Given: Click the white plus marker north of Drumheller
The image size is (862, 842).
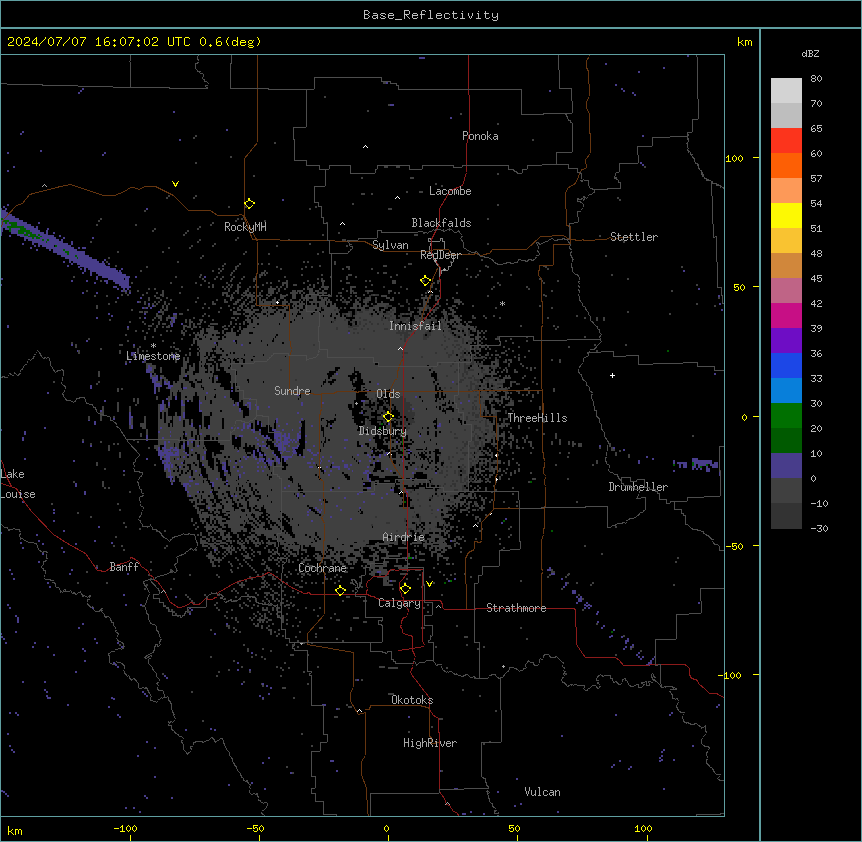Looking at the screenshot, I should [x=612, y=375].
